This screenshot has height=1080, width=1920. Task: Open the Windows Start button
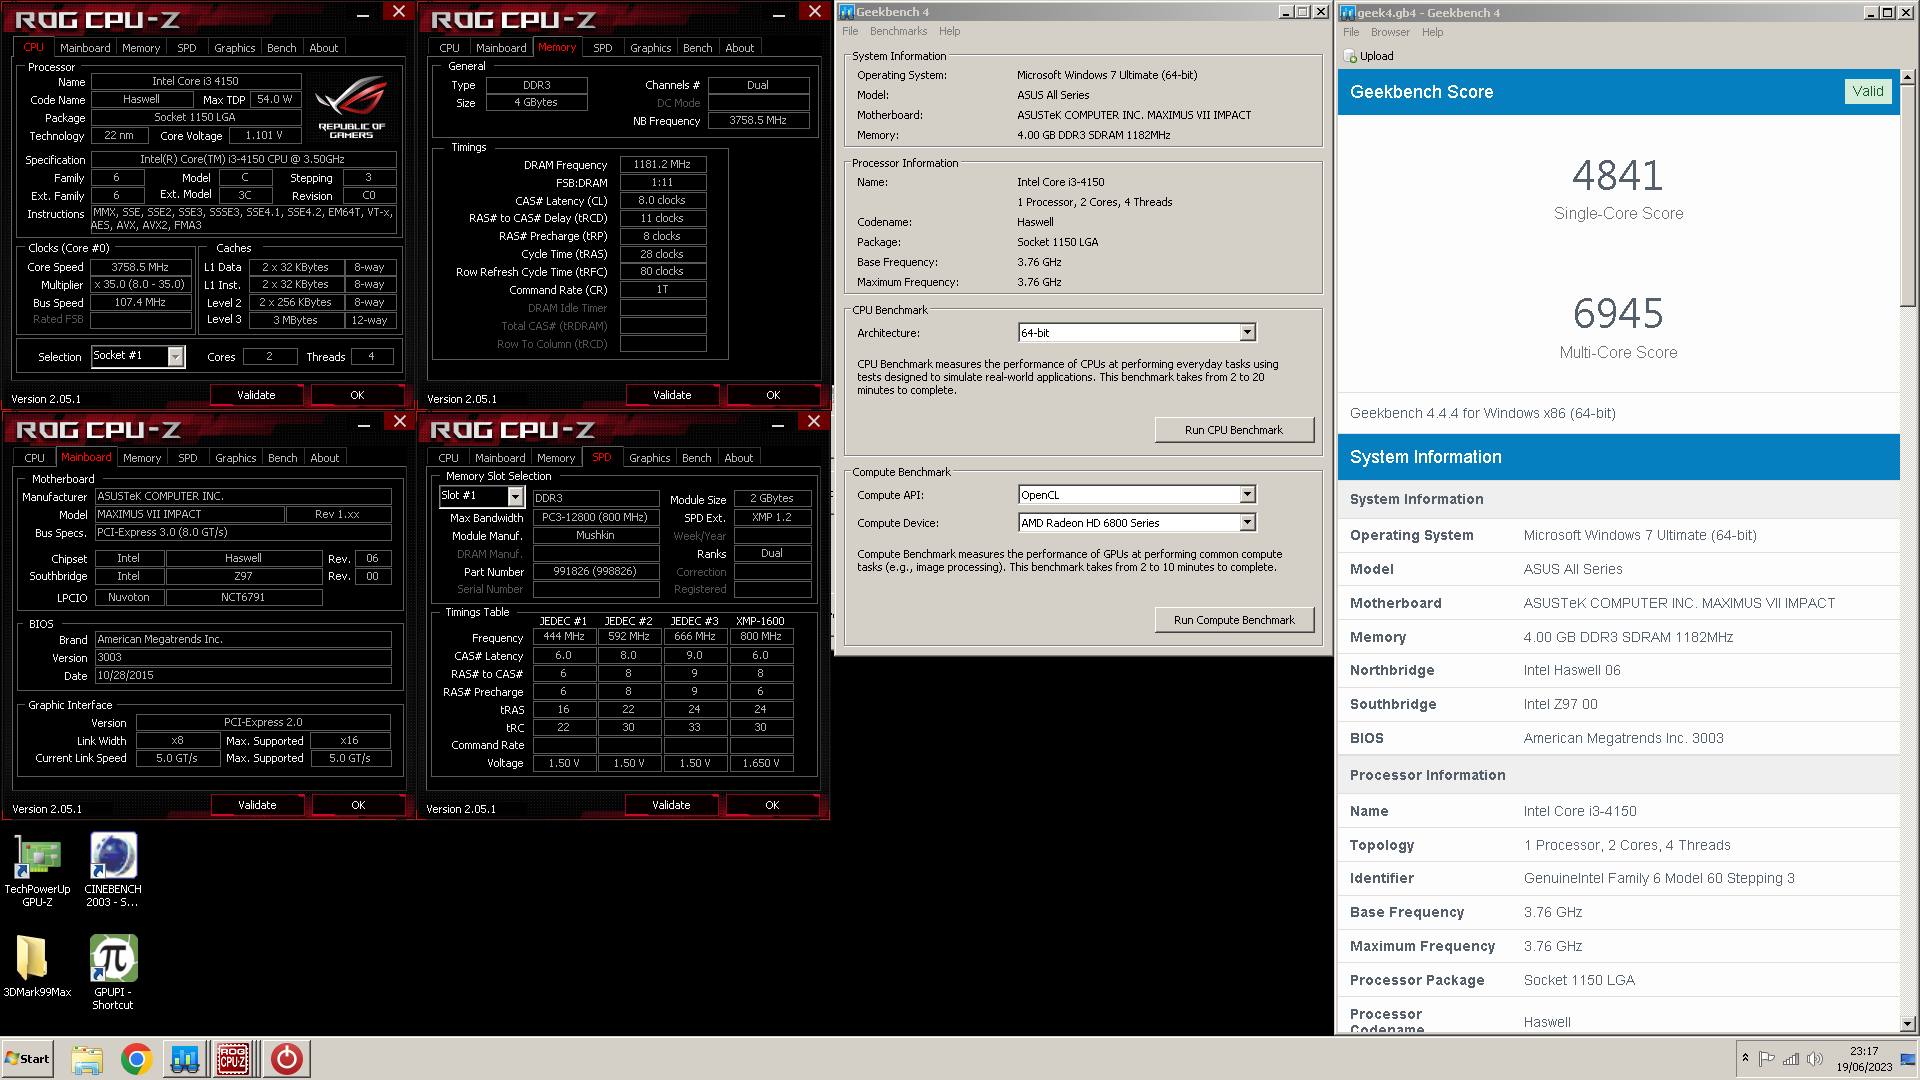(27, 1058)
